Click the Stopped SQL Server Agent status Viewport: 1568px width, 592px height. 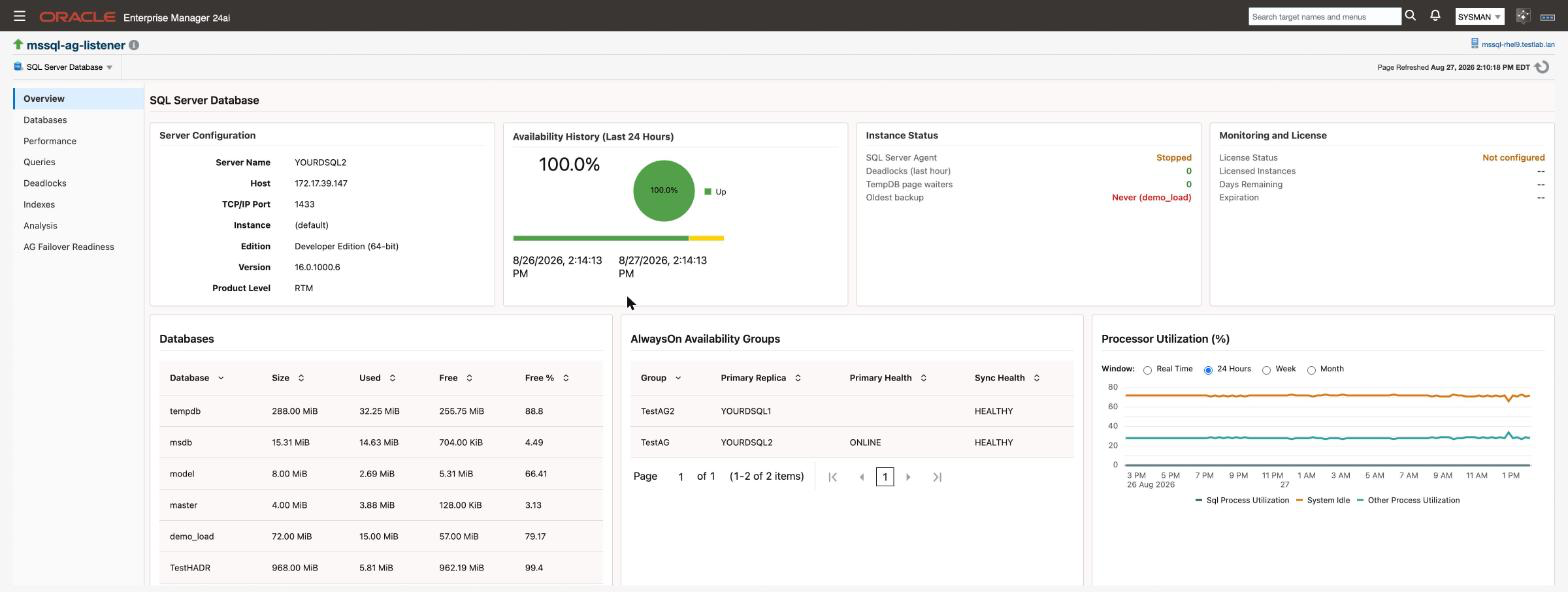pyautogui.click(x=1174, y=158)
